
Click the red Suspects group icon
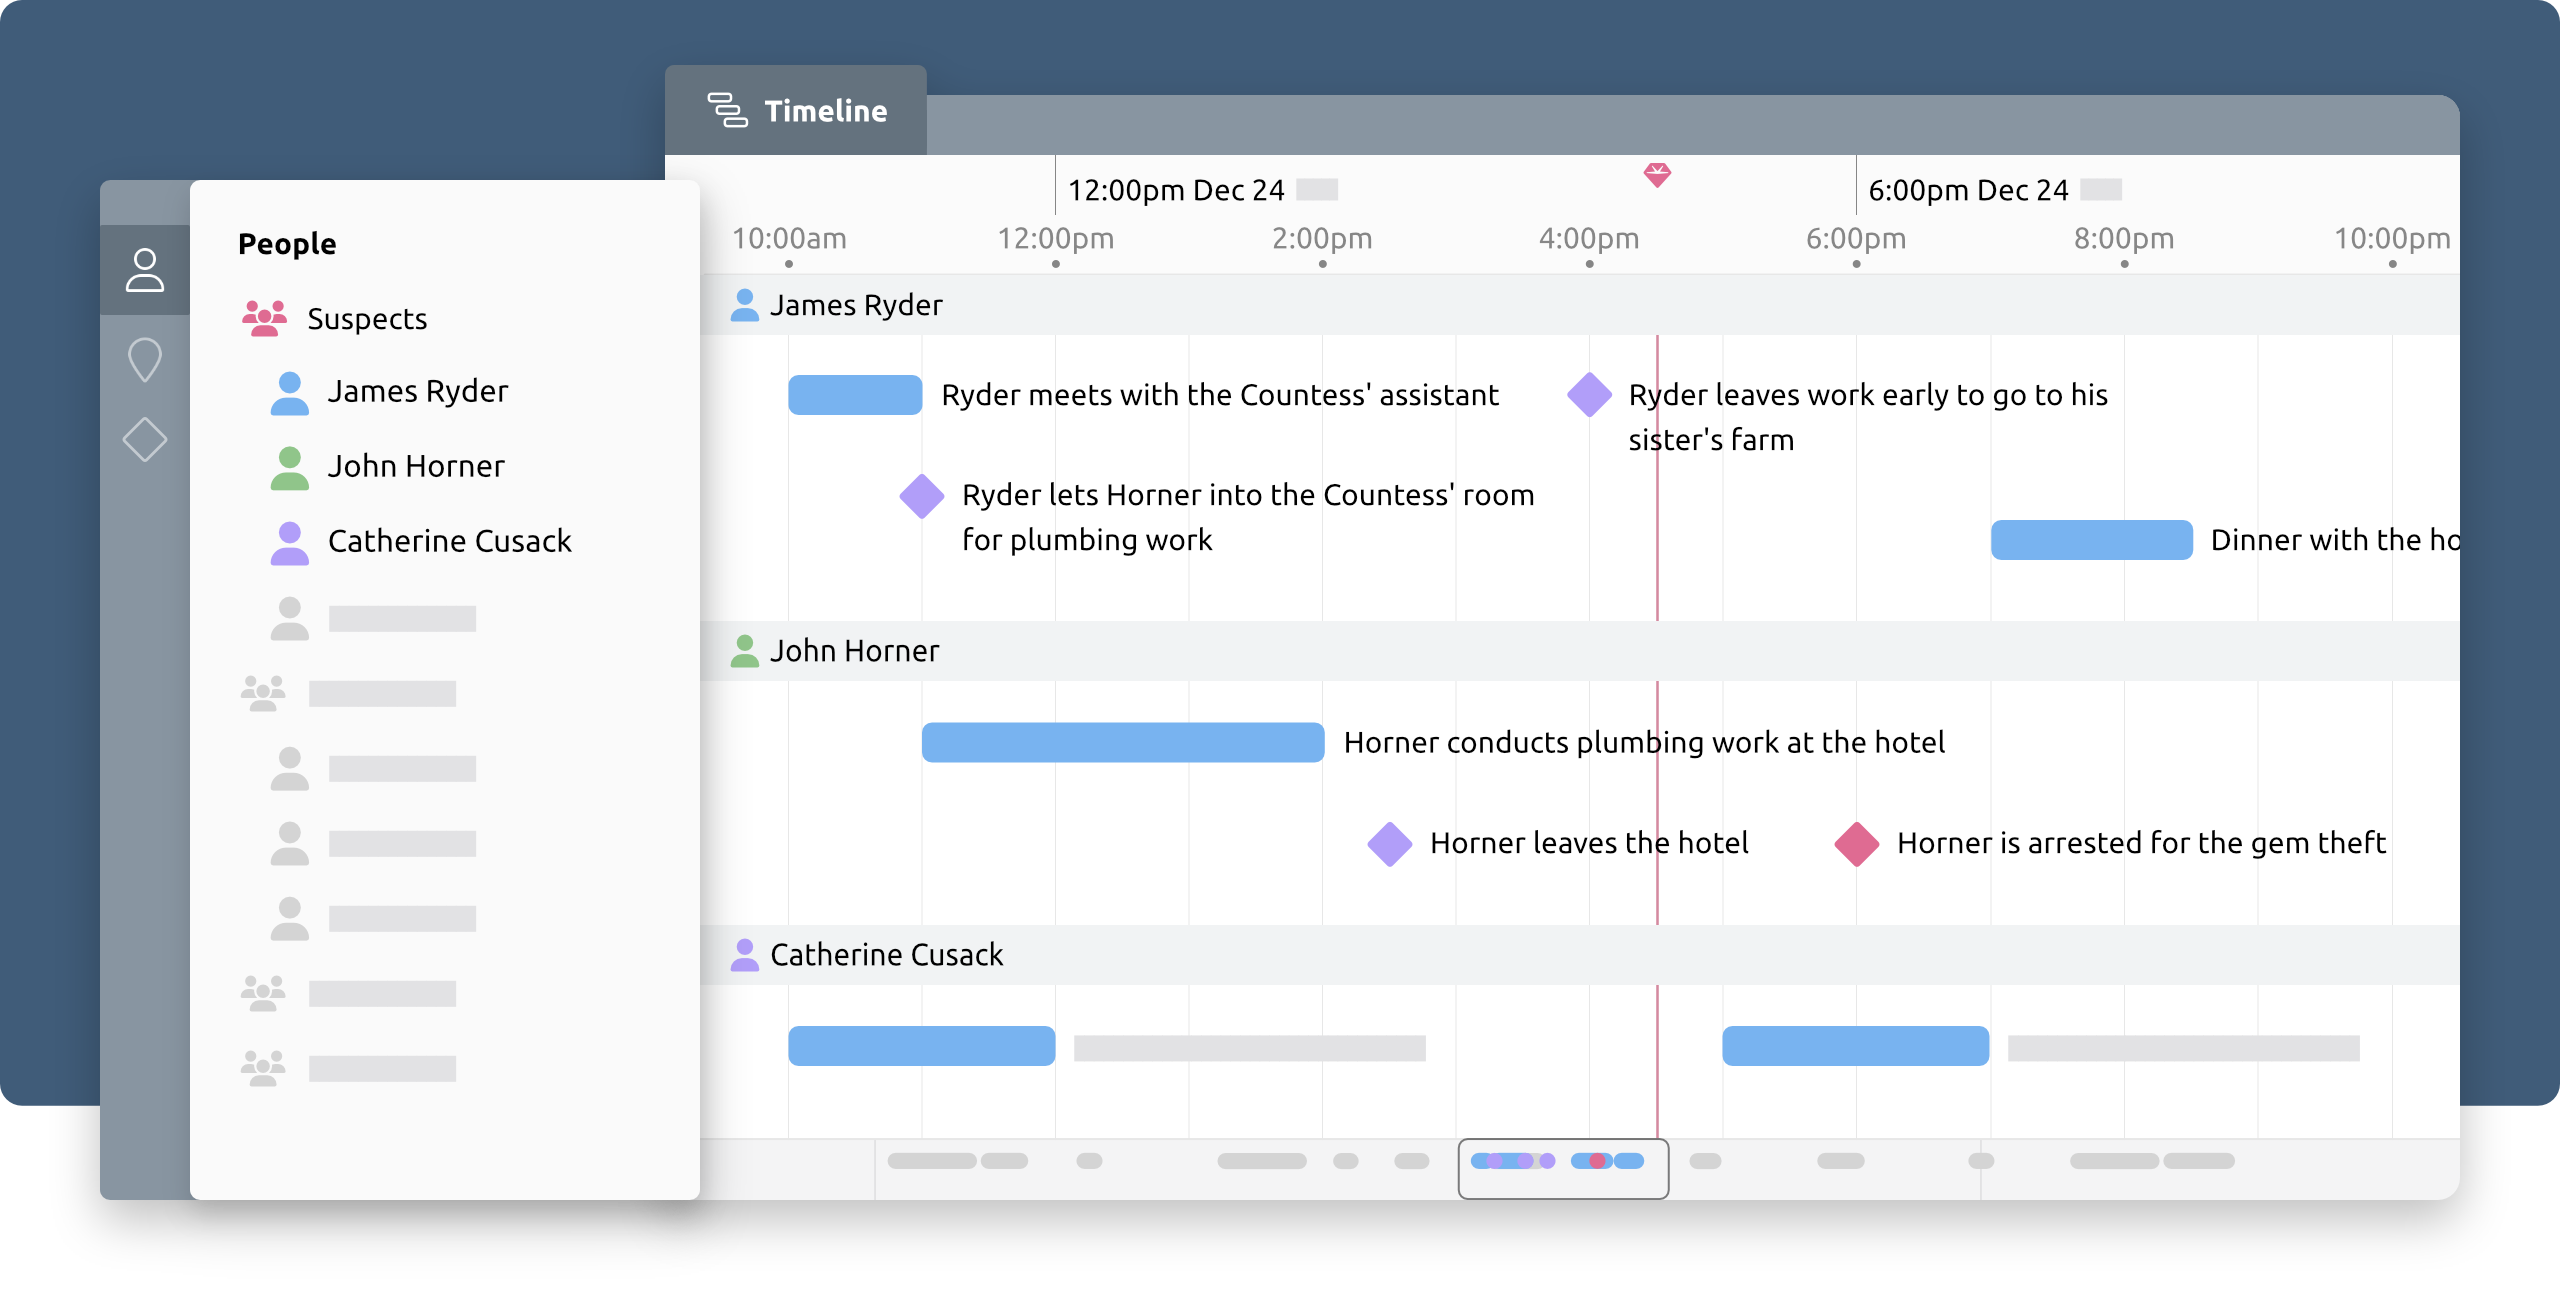263,316
